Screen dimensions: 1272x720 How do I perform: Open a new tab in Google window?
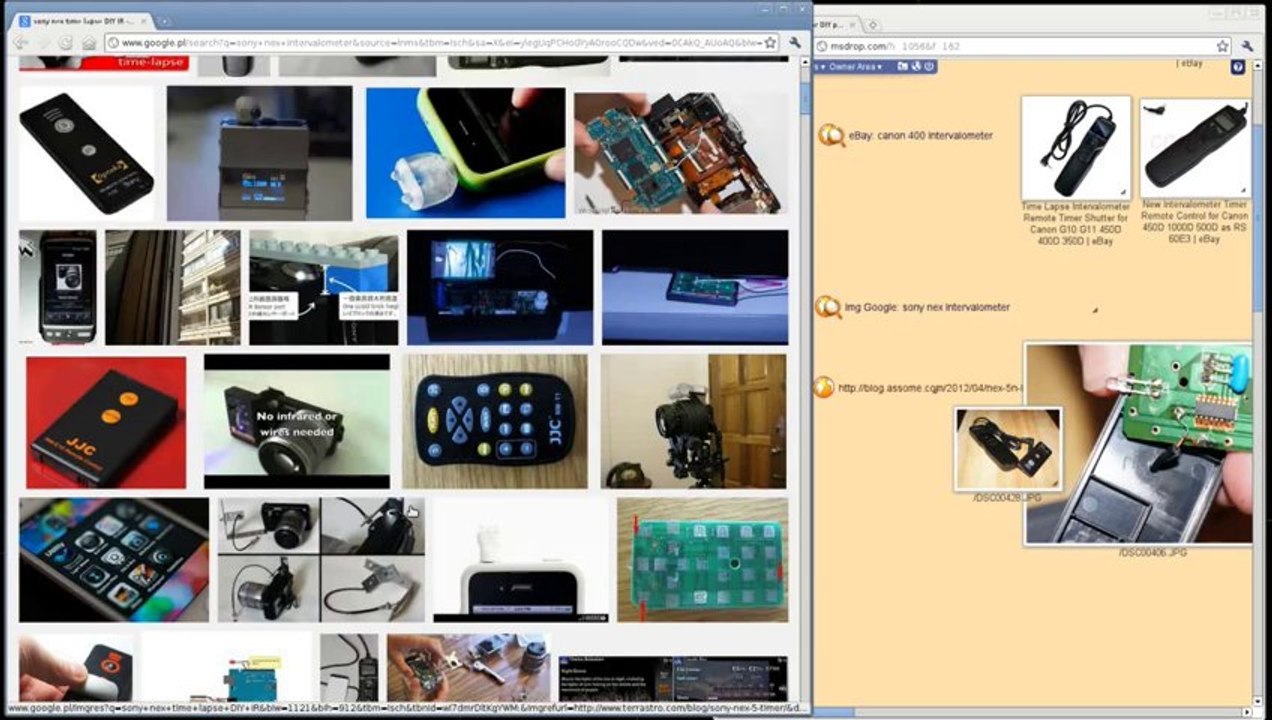coord(164,21)
